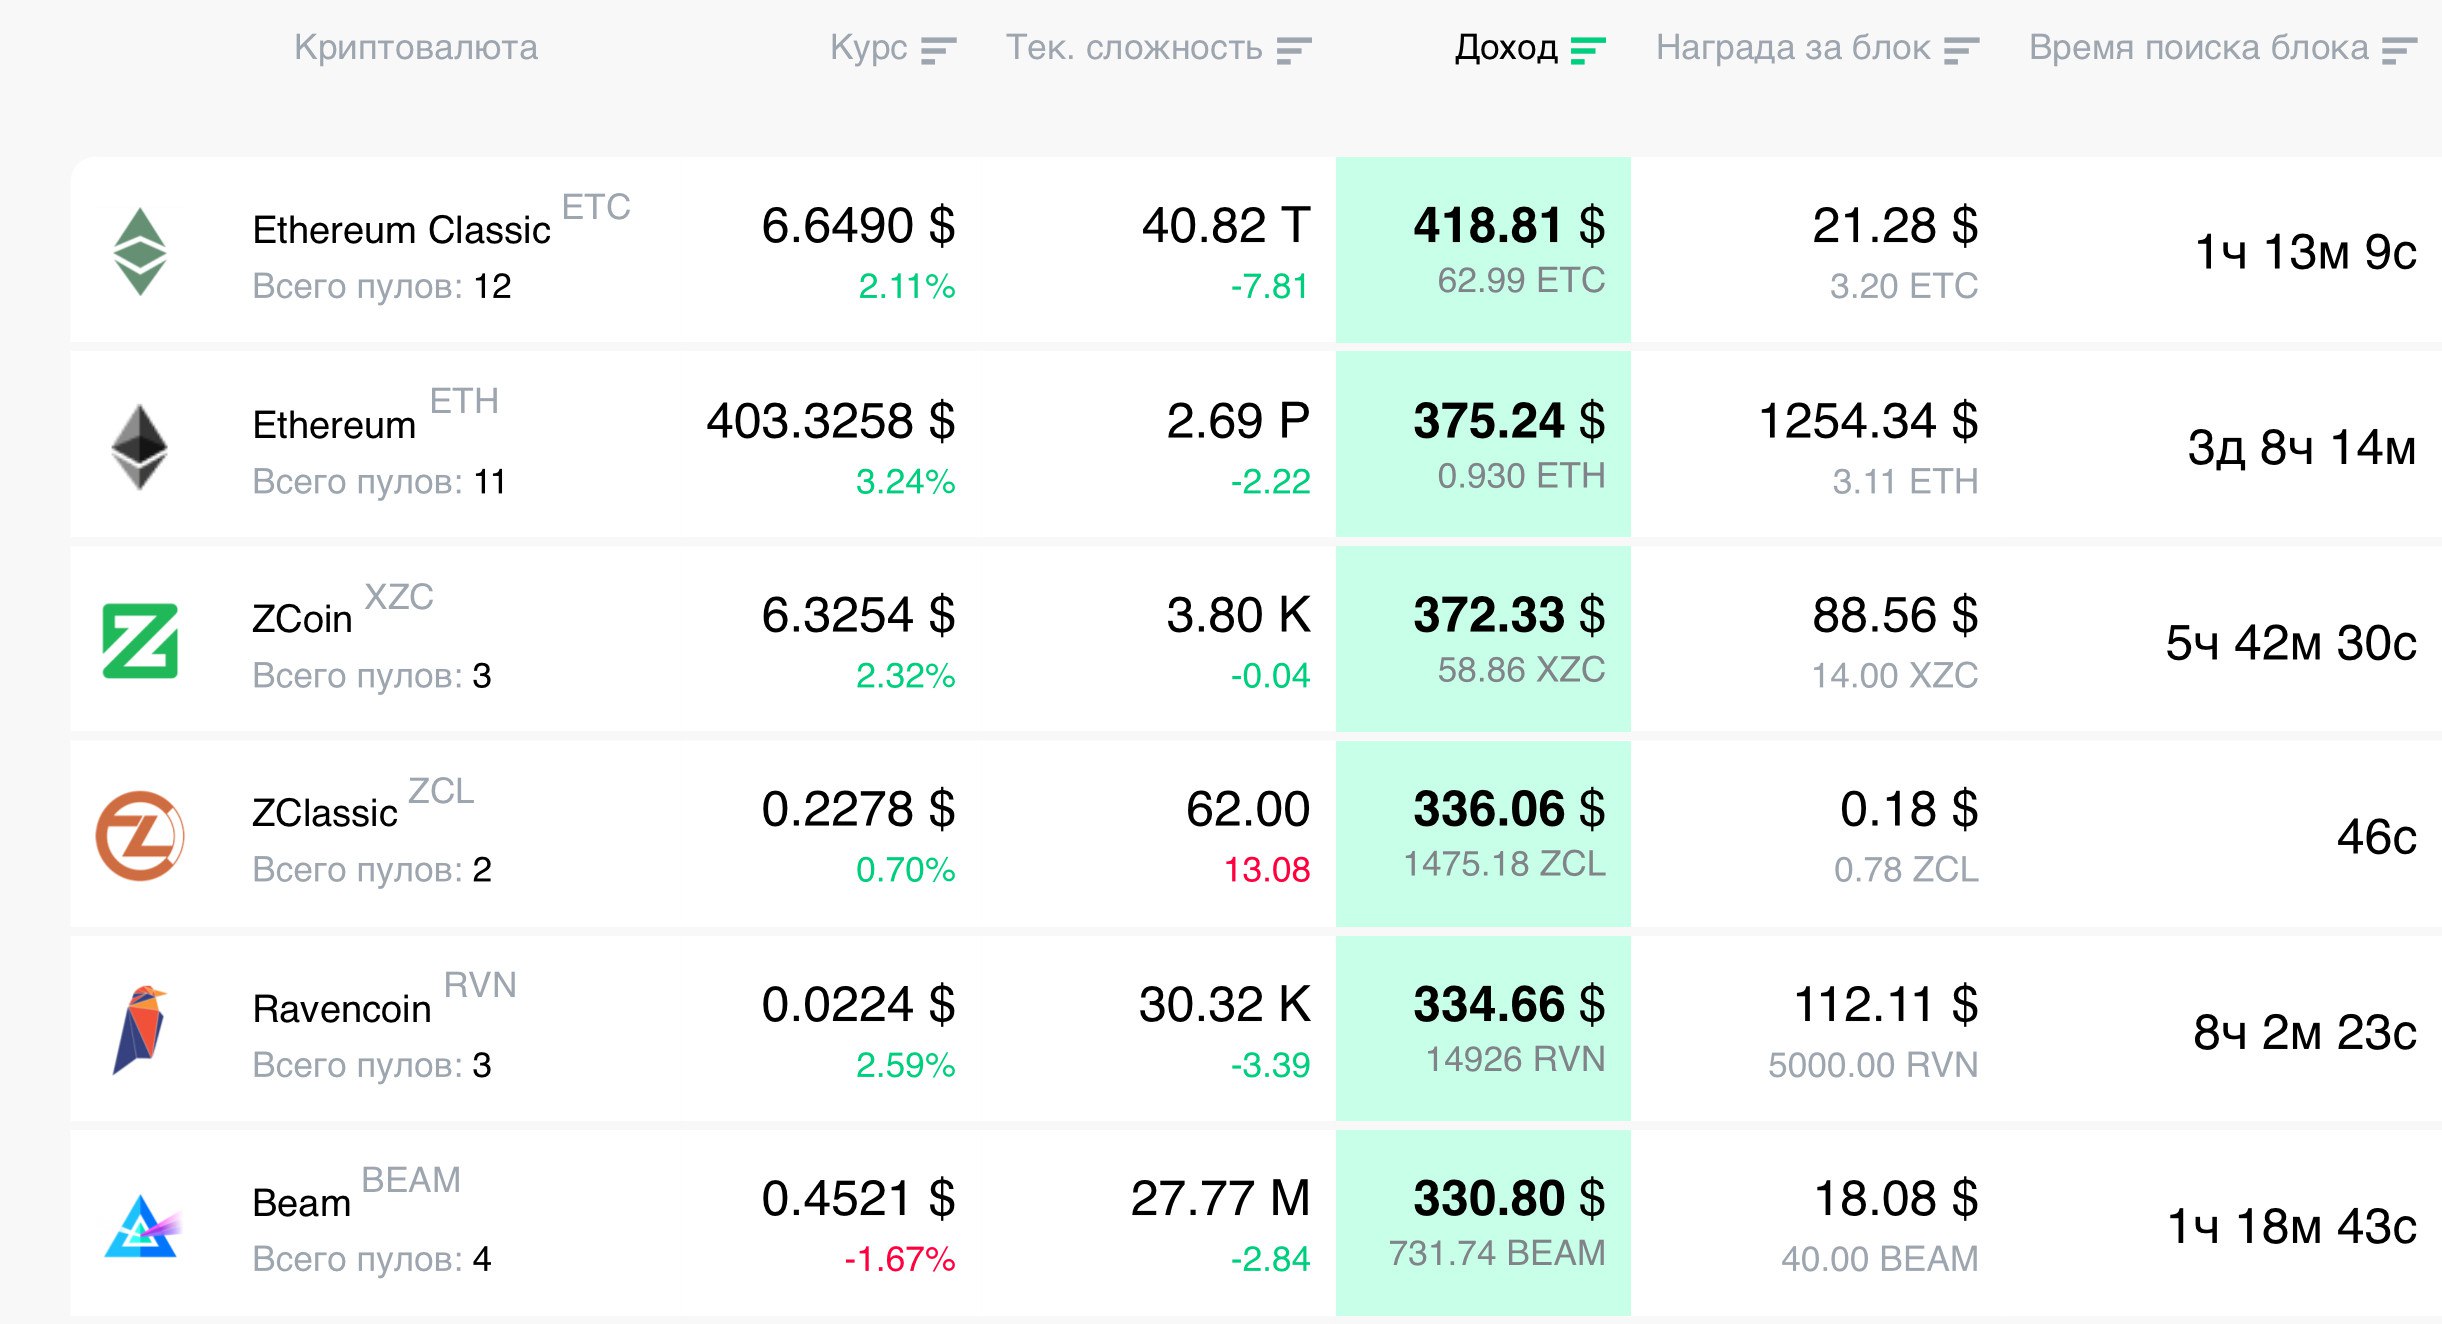Open the Ethereum coin name
The height and width of the screenshot is (1324, 2442).
[x=334, y=425]
